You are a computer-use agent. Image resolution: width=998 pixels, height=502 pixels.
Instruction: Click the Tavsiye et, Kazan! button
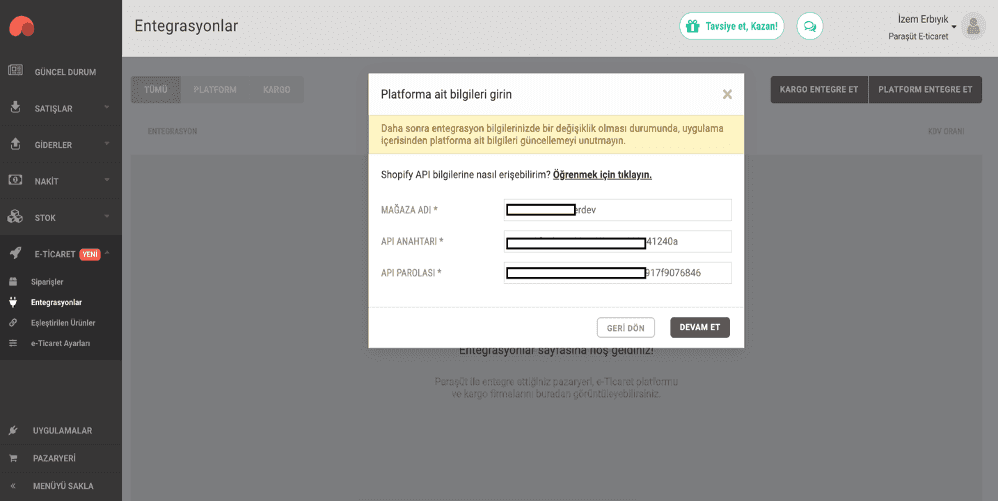coord(732,26)
